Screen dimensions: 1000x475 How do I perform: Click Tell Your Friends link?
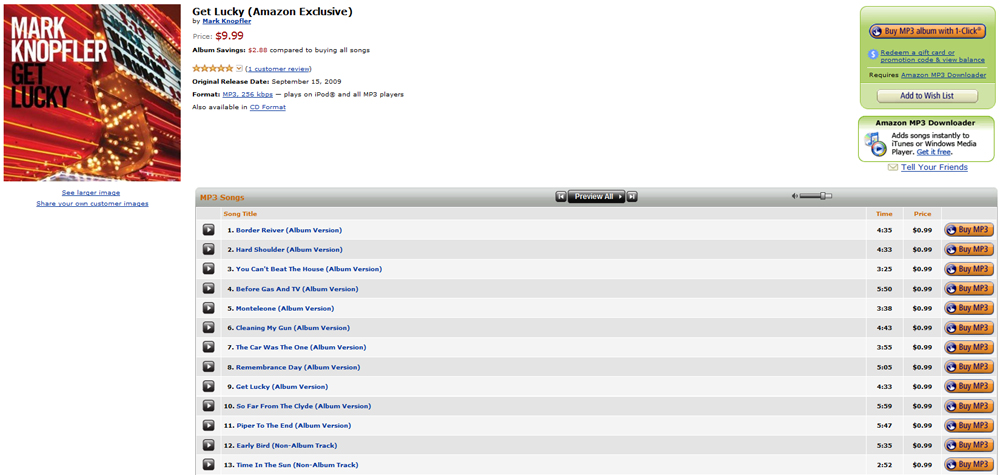[934, 167]
